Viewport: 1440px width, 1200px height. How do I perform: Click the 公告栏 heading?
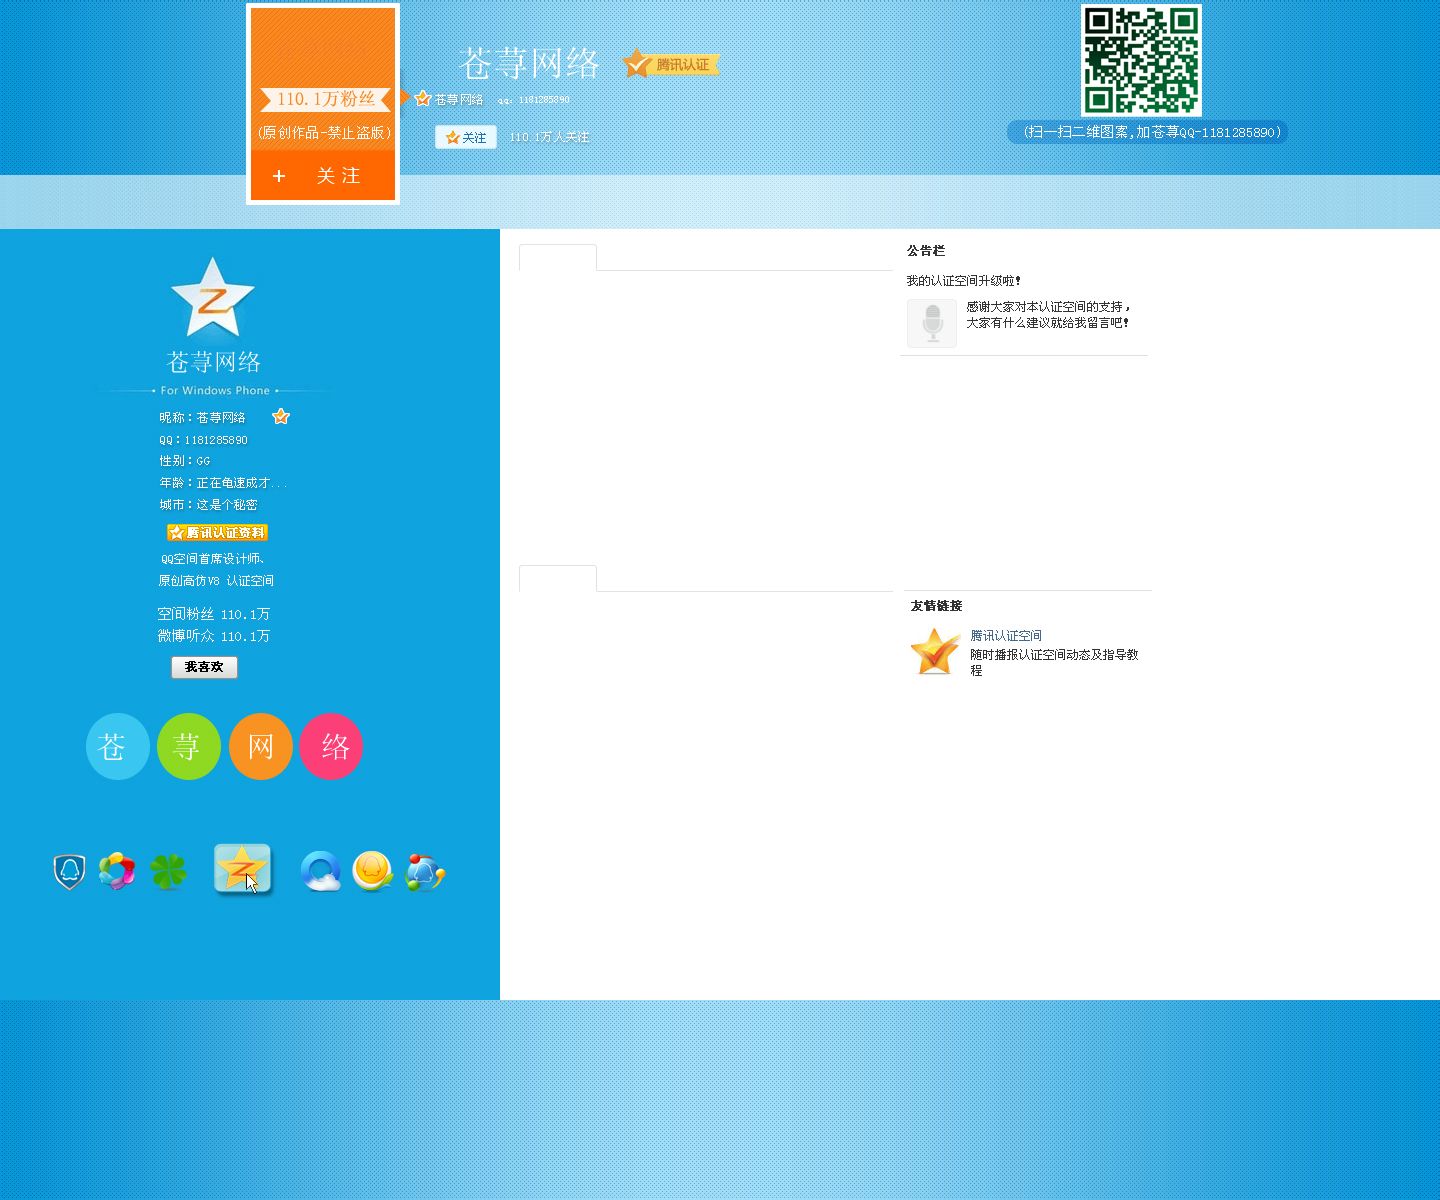[926, 251]
